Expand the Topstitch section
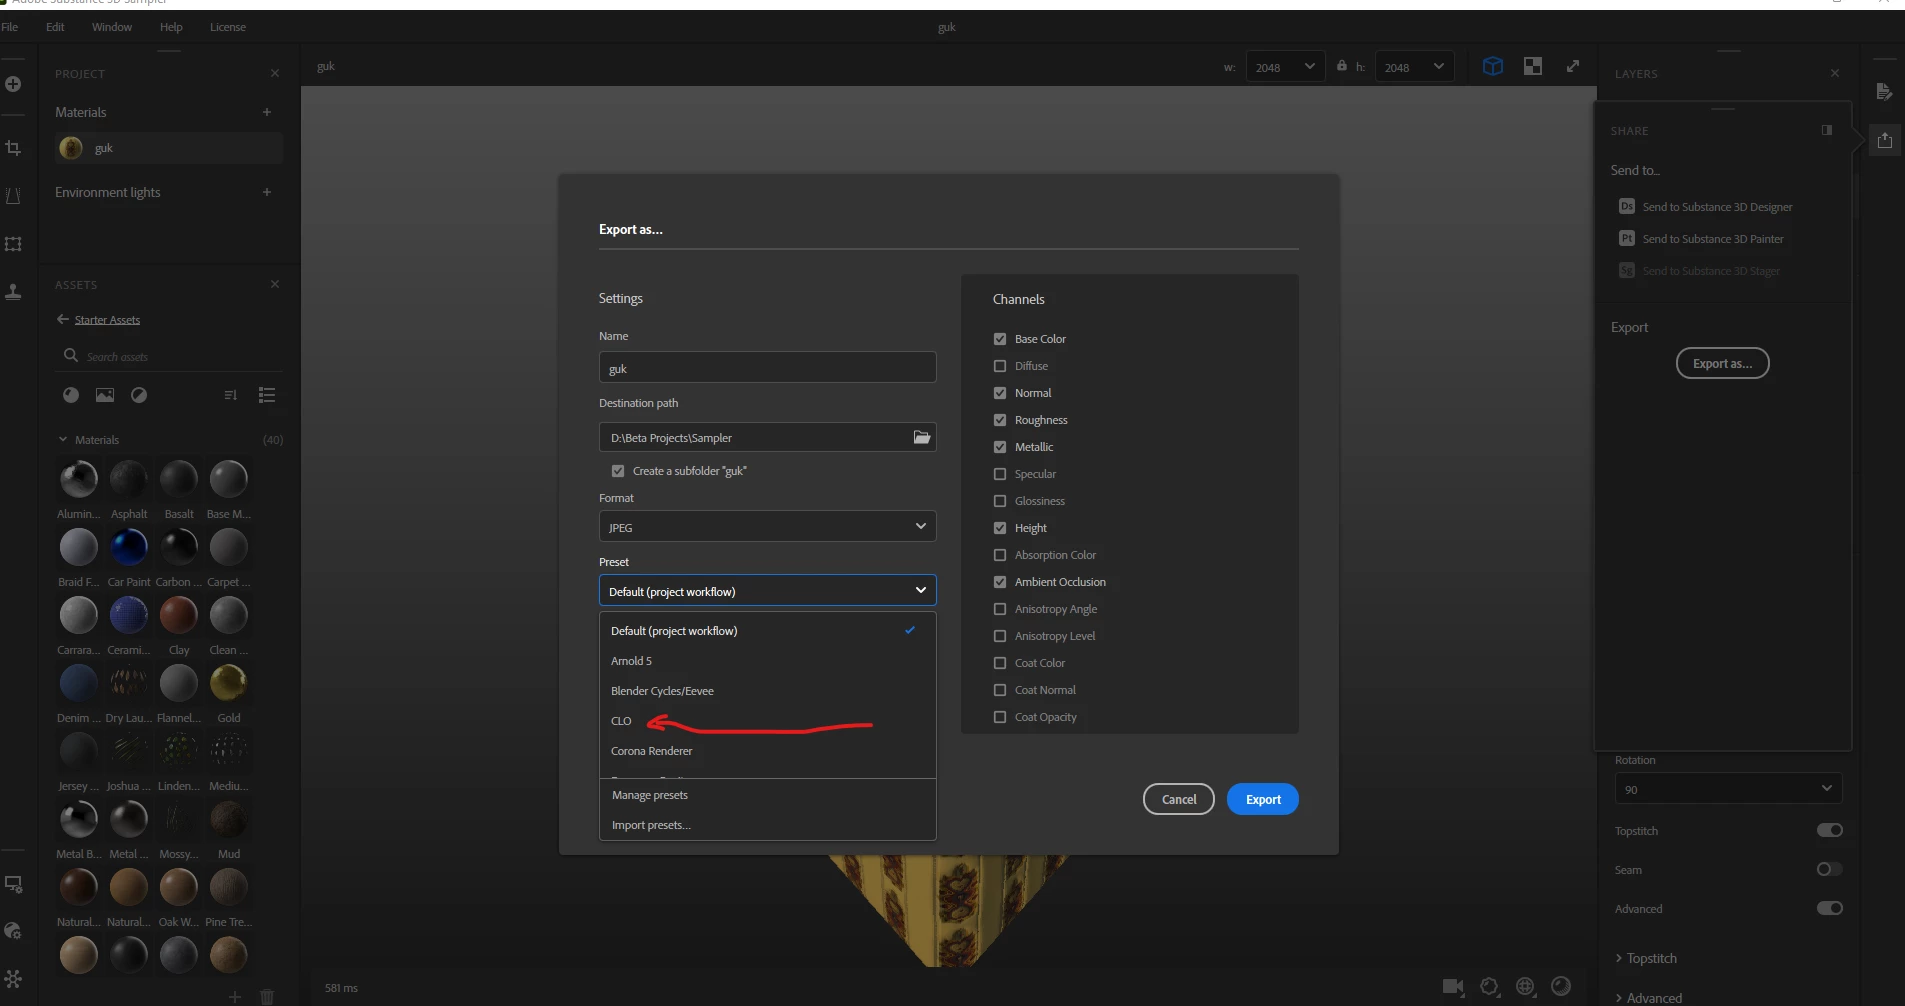Viewport: 1905px width, 1006px height. (1646, 958)
